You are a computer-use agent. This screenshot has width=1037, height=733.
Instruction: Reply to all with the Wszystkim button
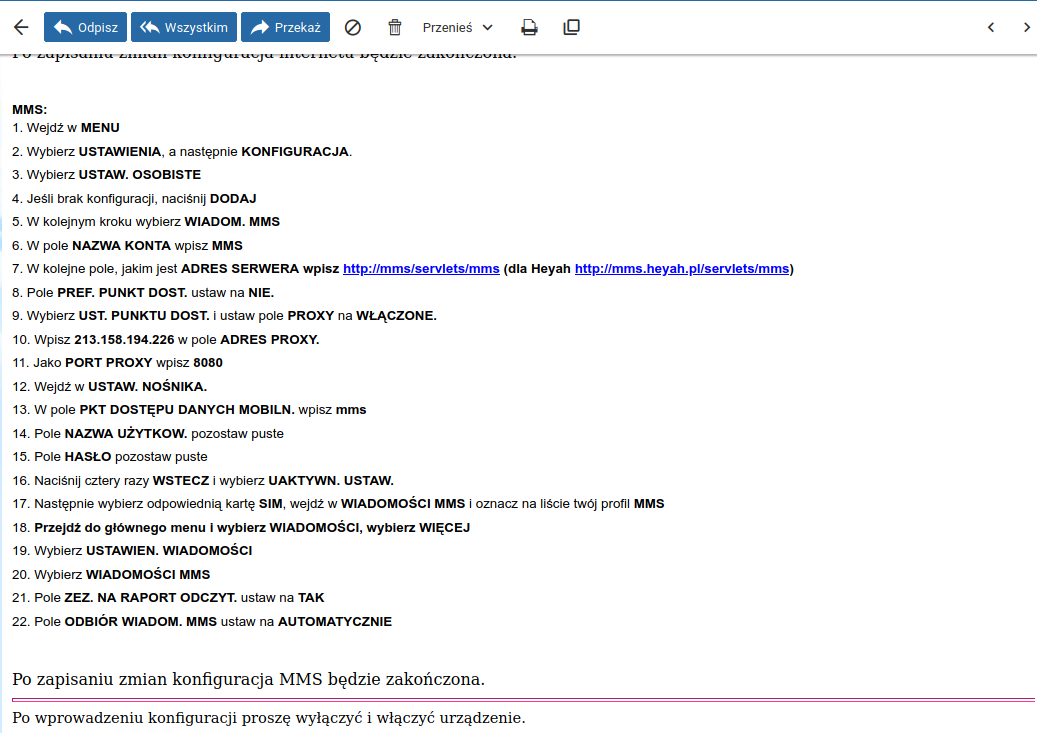click(184, 27)
